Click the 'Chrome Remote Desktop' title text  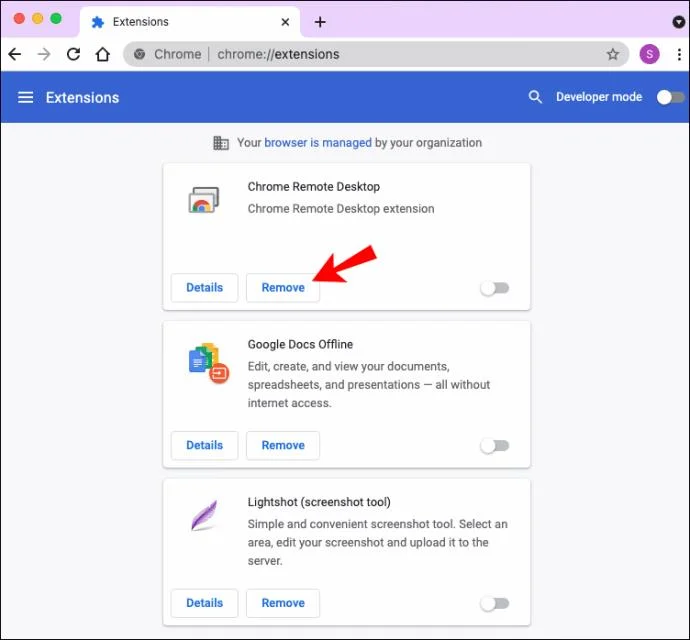pyautogui.click(x=314, y=187)
